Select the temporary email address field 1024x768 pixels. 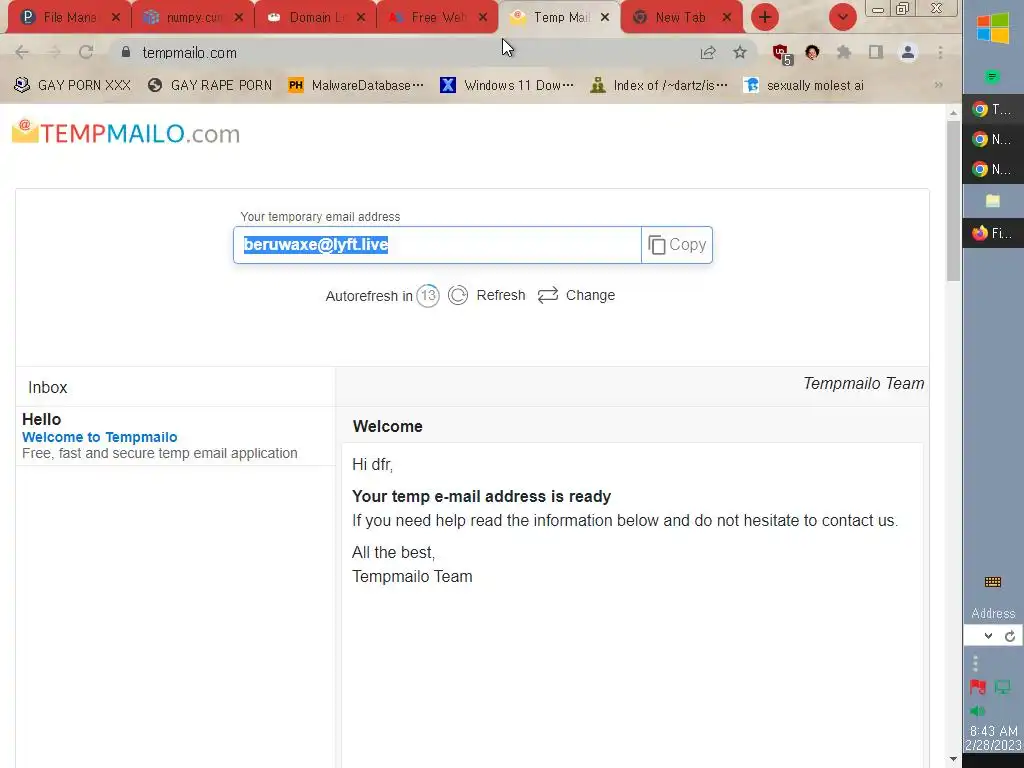pyautogui.click(x=437, y=245)
